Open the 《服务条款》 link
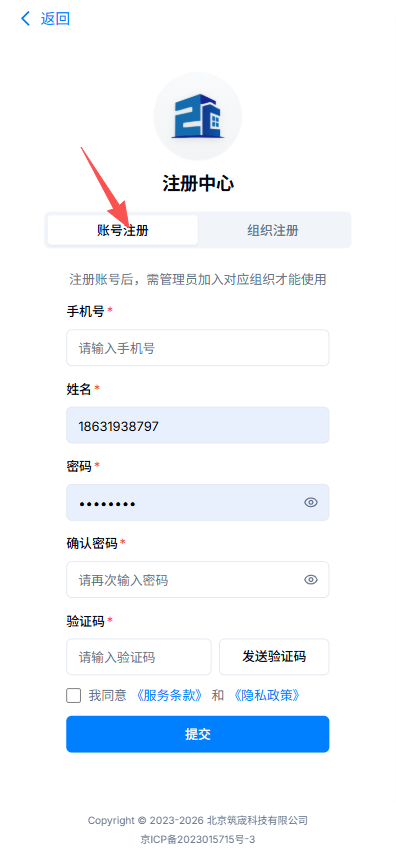 tap(170, 696)
